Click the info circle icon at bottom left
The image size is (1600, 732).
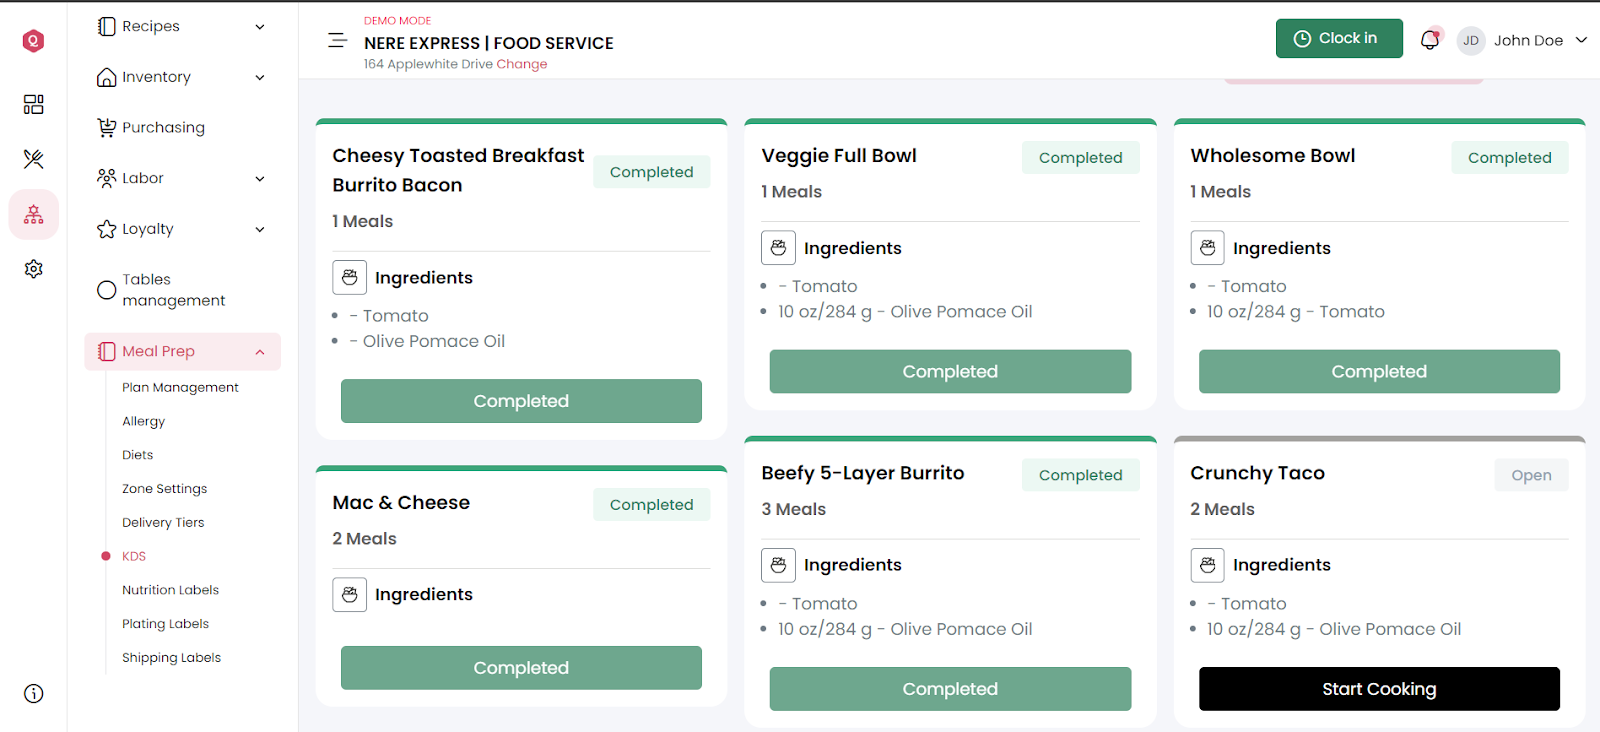click(x=34, y=694)
